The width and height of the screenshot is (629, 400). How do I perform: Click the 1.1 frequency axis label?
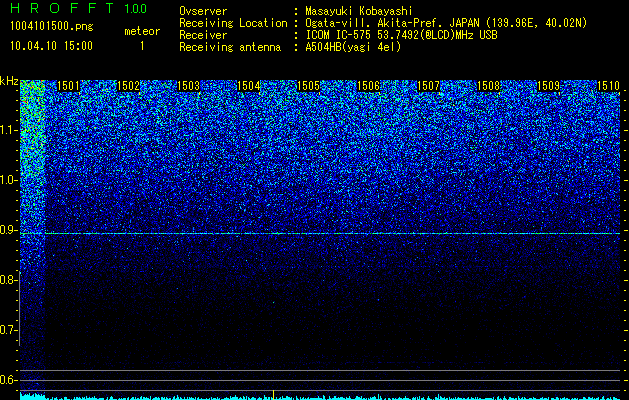(x=8, y=130)
